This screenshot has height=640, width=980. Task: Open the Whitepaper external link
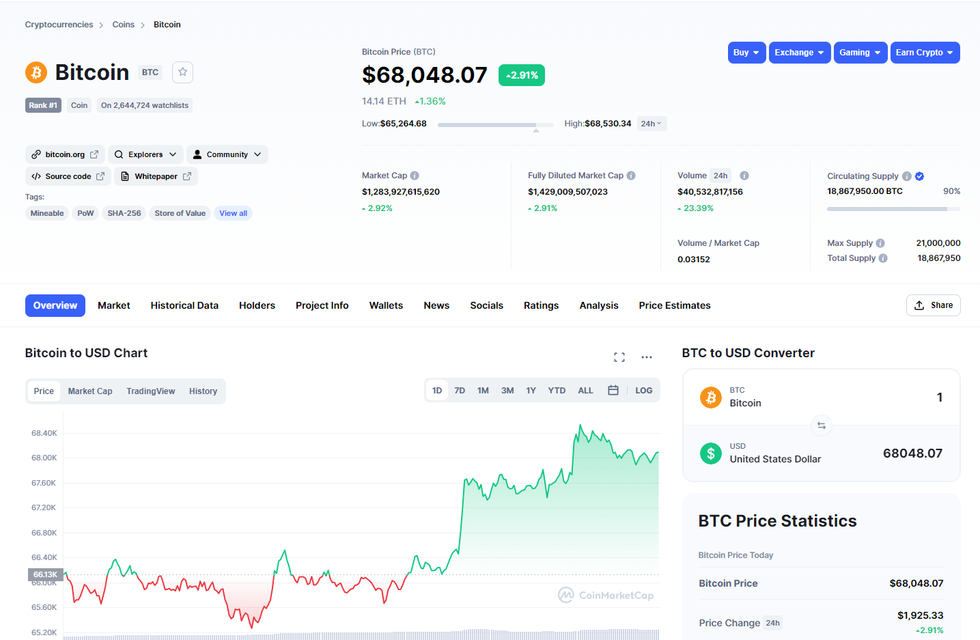click(x=159, y=175)
